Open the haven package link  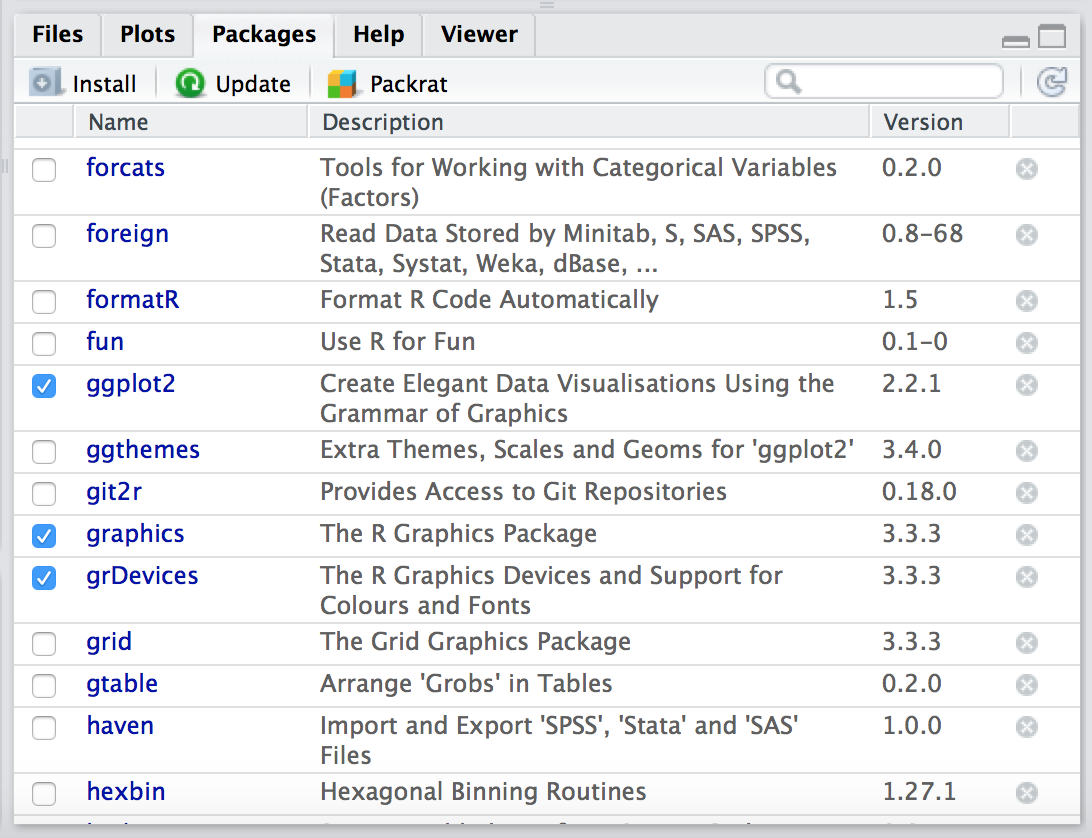tap(120, 725)
